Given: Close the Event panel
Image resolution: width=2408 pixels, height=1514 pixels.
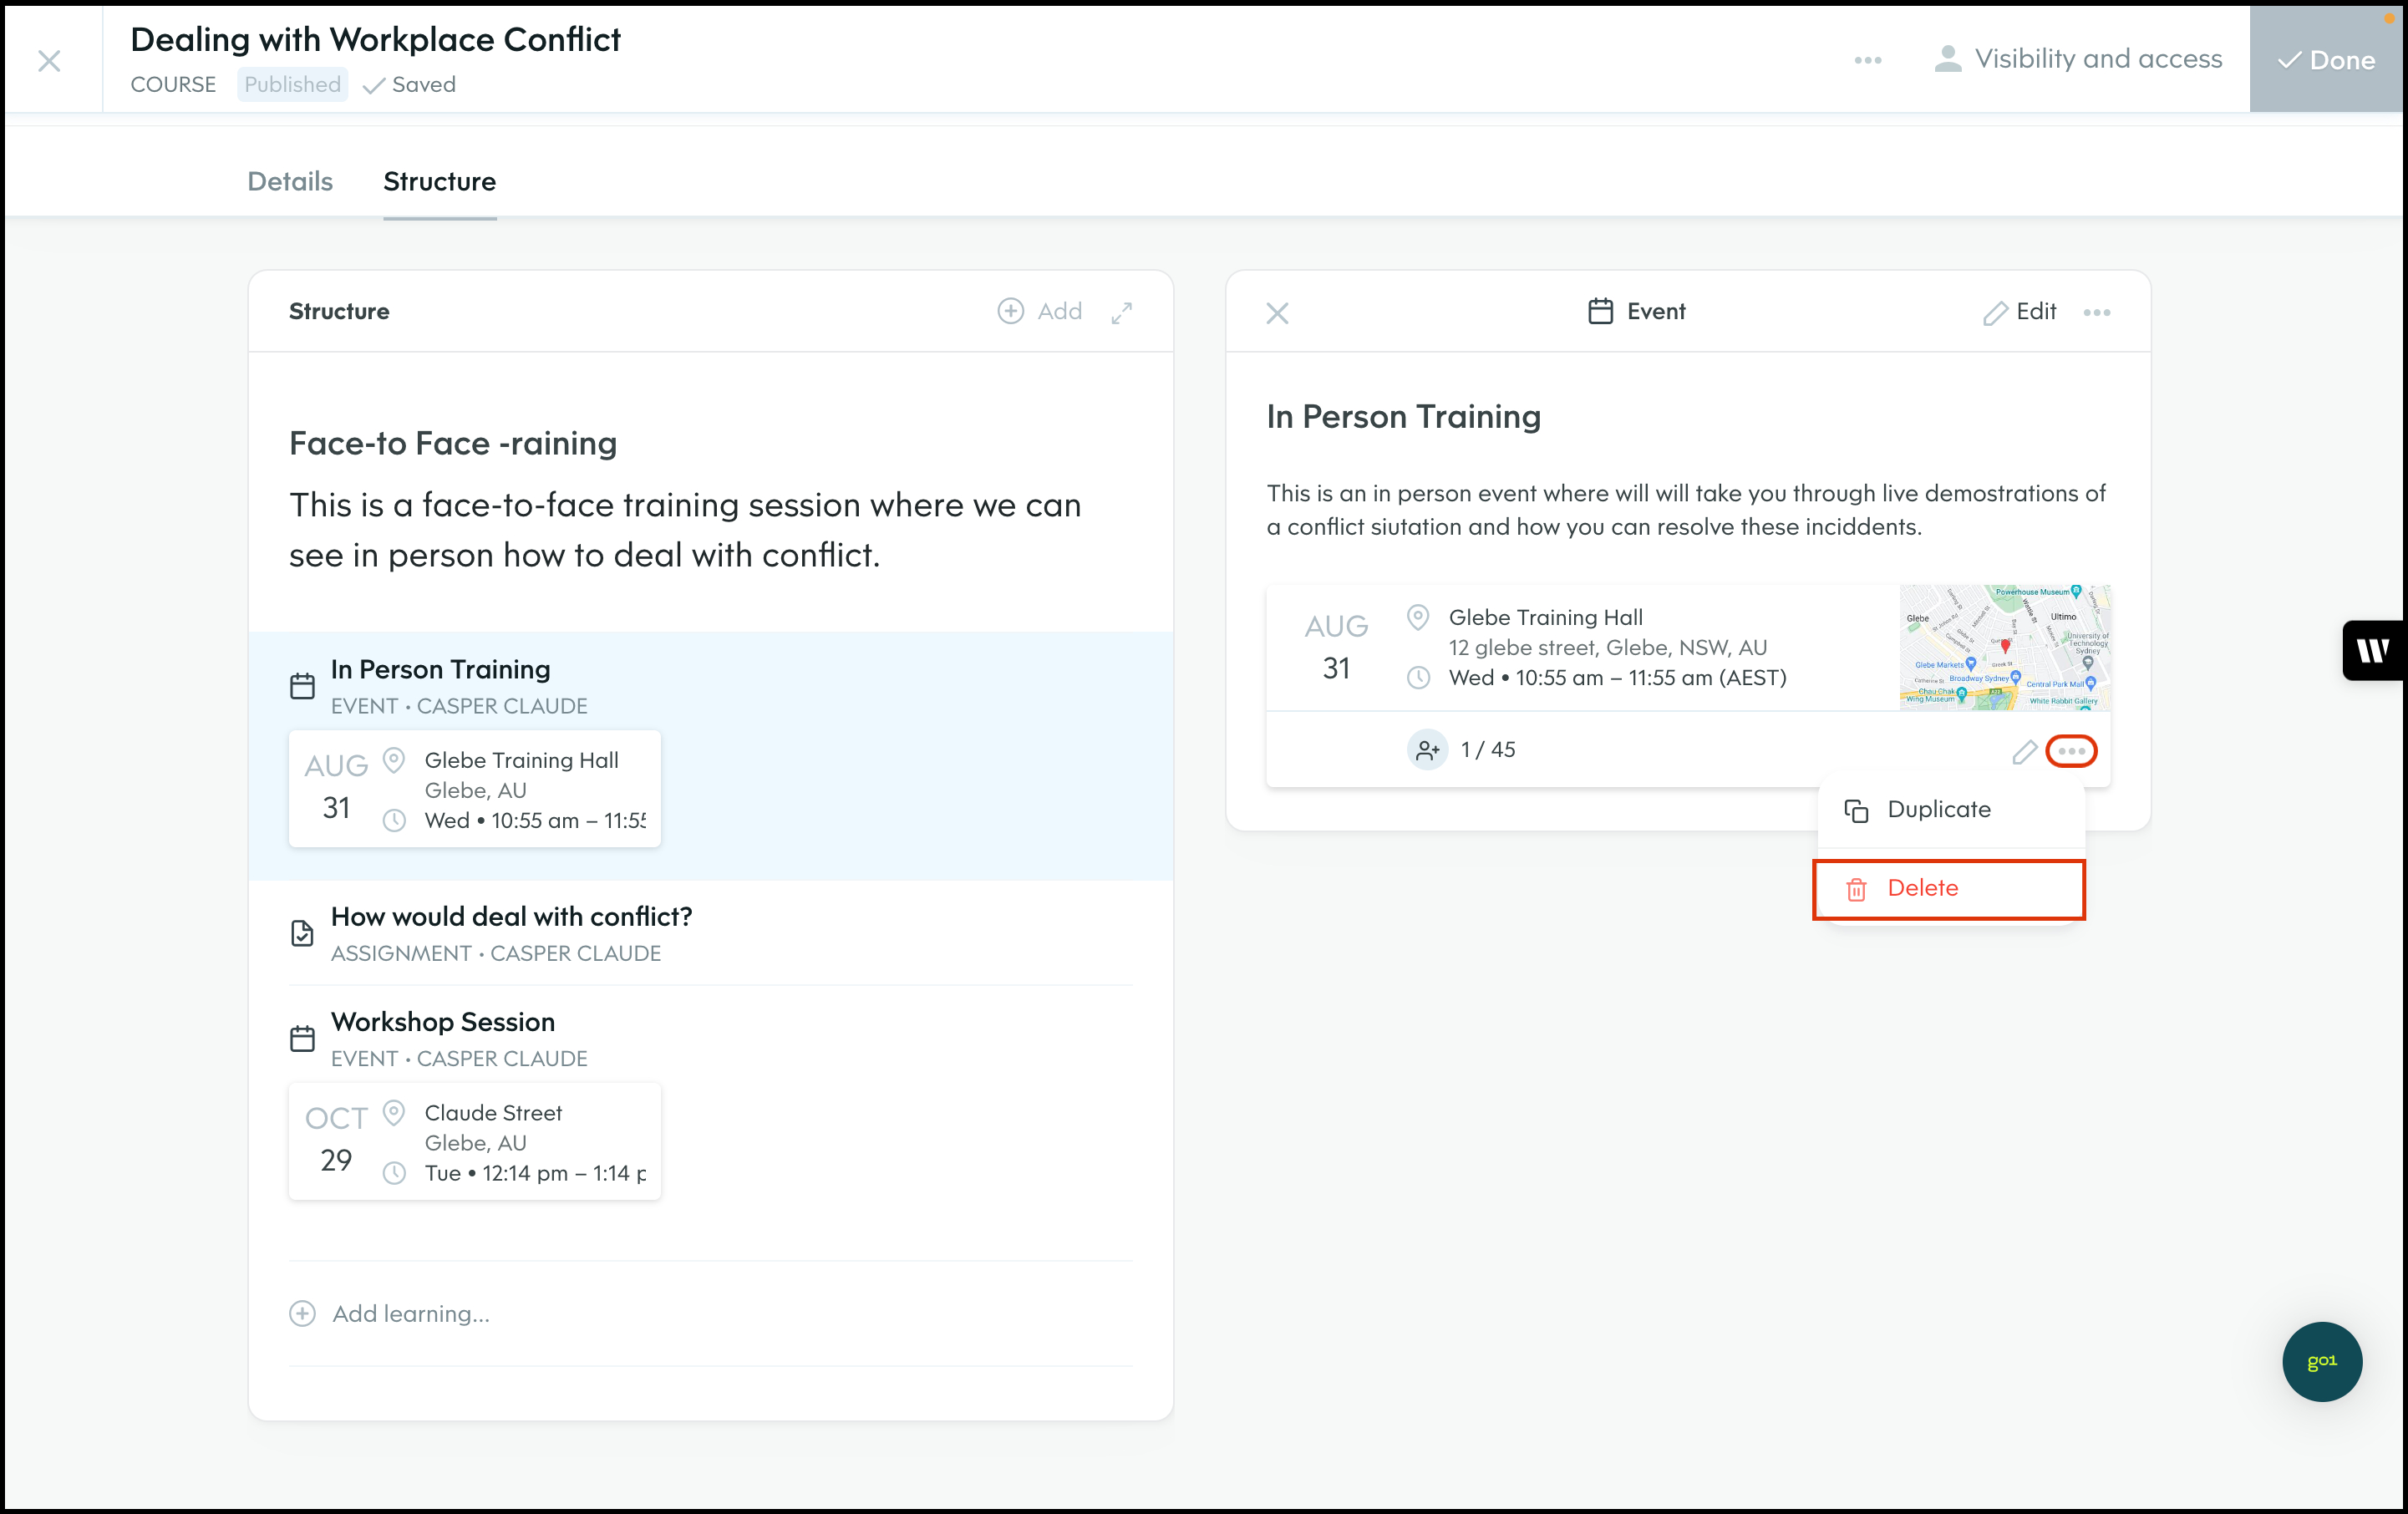Looking at the screenshot, I should click(x=1277, y=313).
